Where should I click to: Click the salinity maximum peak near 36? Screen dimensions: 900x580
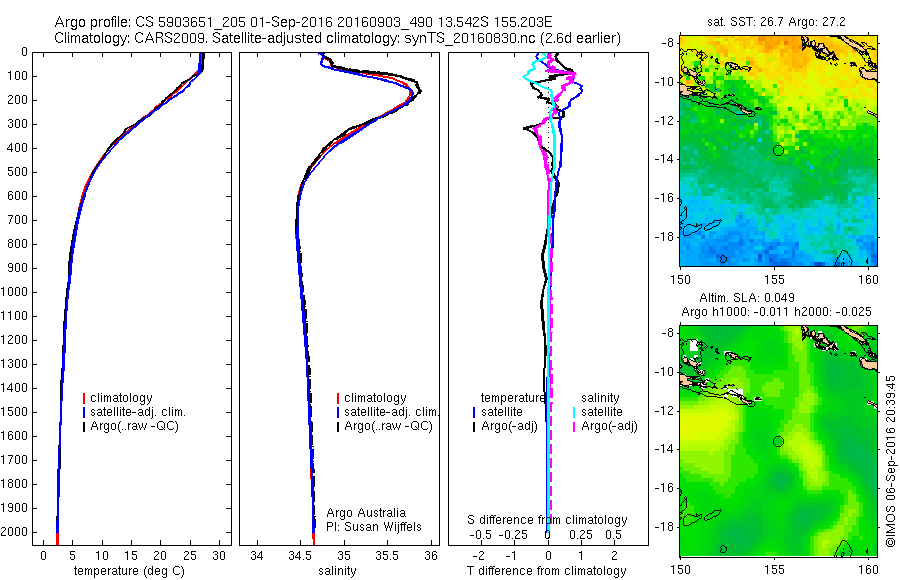420,91
